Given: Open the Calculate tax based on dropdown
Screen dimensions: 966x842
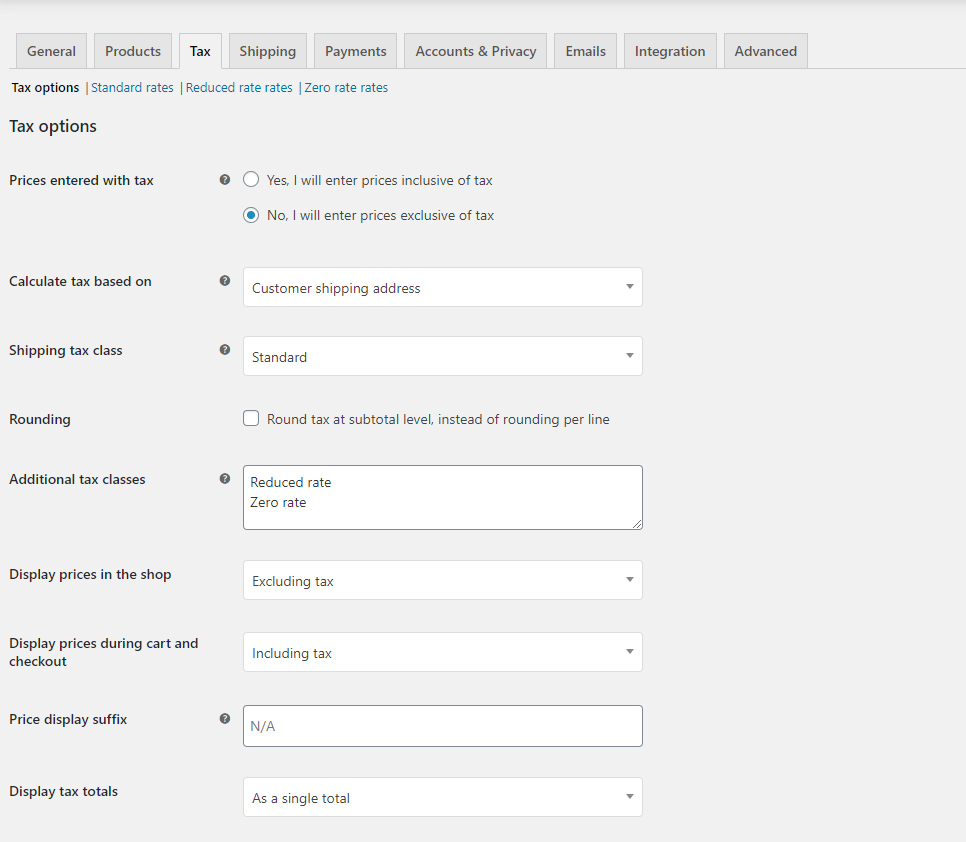Looking at the screenshot, I should tap(442, 287).
